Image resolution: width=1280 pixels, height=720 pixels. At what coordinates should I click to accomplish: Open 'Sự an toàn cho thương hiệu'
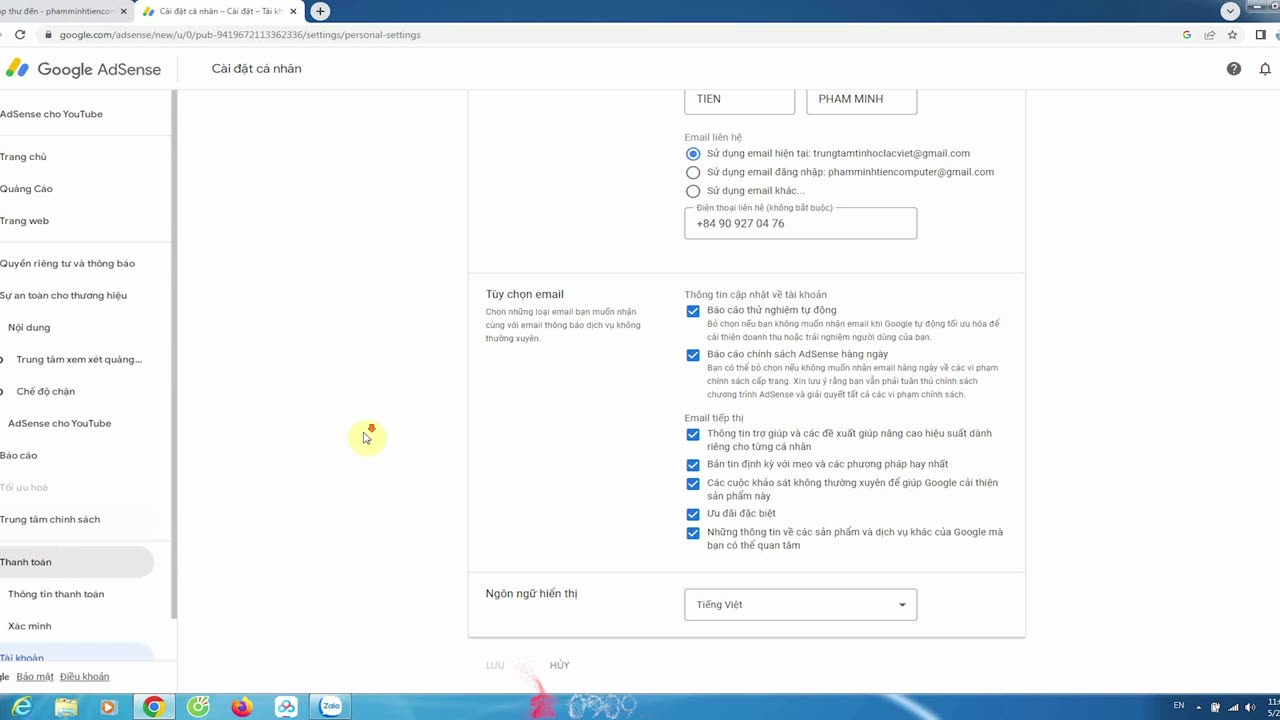point(63,296)
